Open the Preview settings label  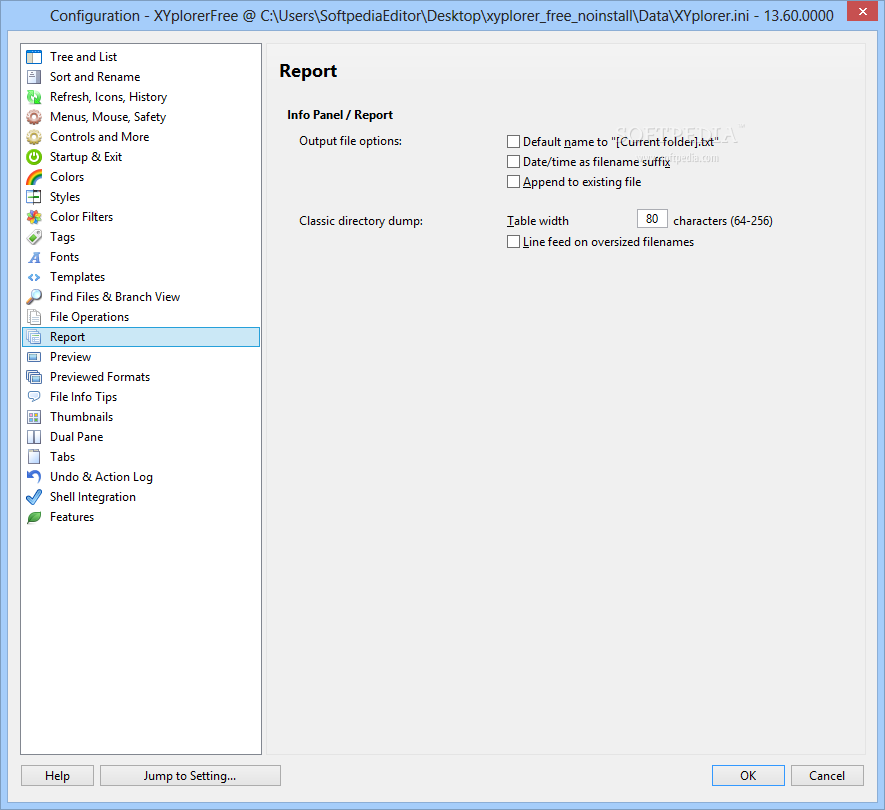70,357
